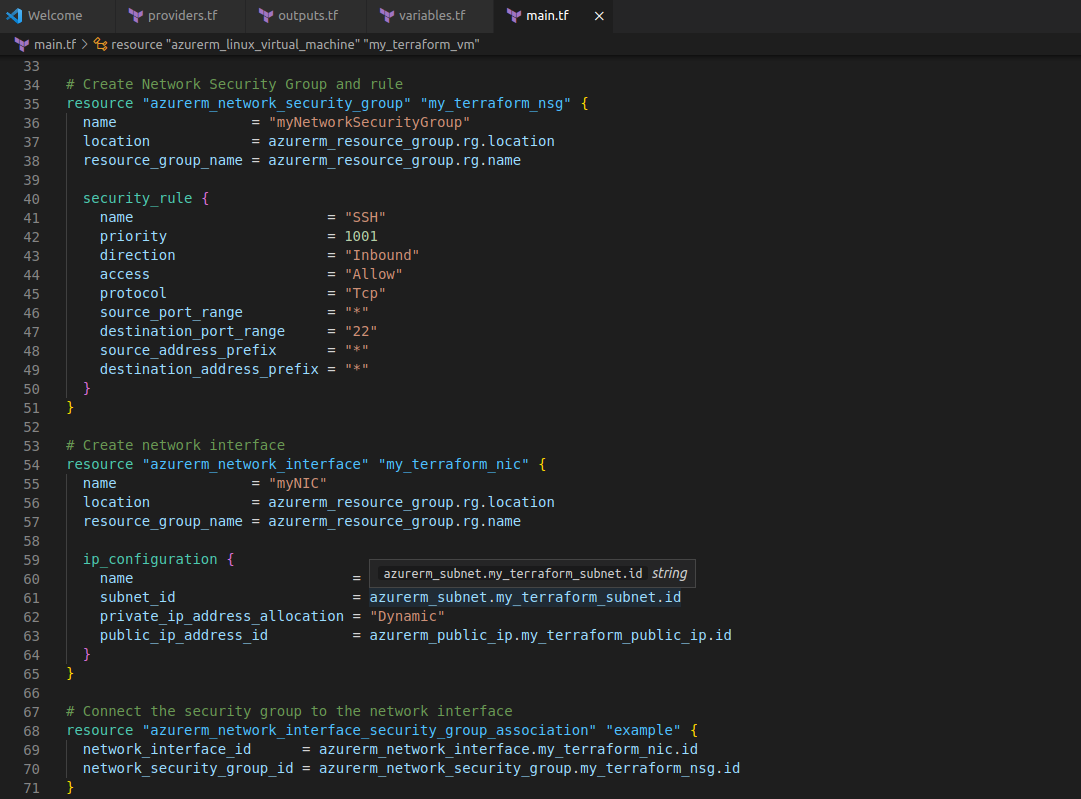The width and height of the screenshot is (1081, 799).
Task: Go to the variables.tf tab label
Action: click(x=432, y=16)
